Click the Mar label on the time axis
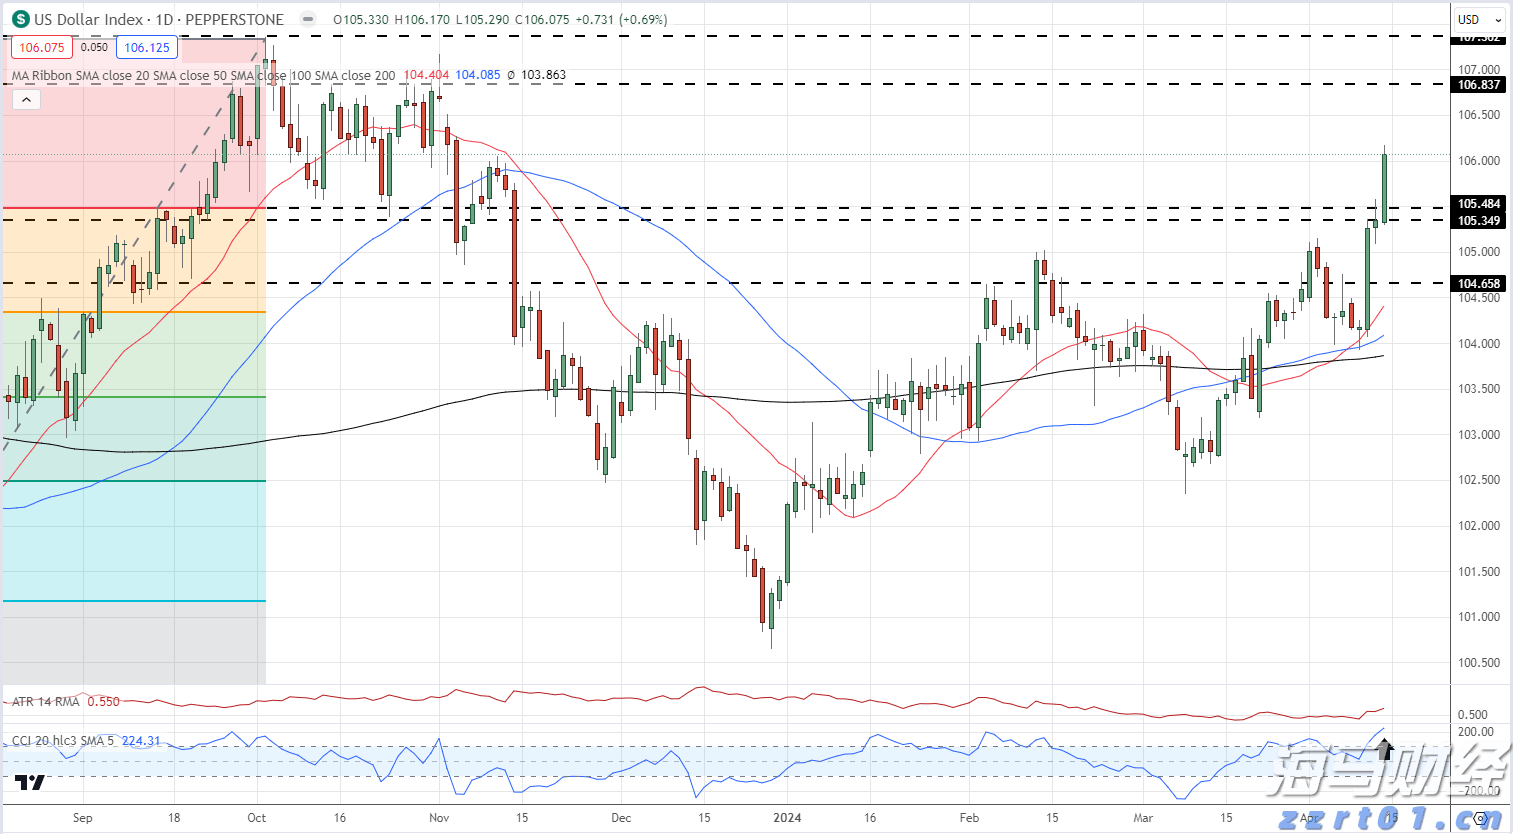1513x834 pixels. (1143, 818)
